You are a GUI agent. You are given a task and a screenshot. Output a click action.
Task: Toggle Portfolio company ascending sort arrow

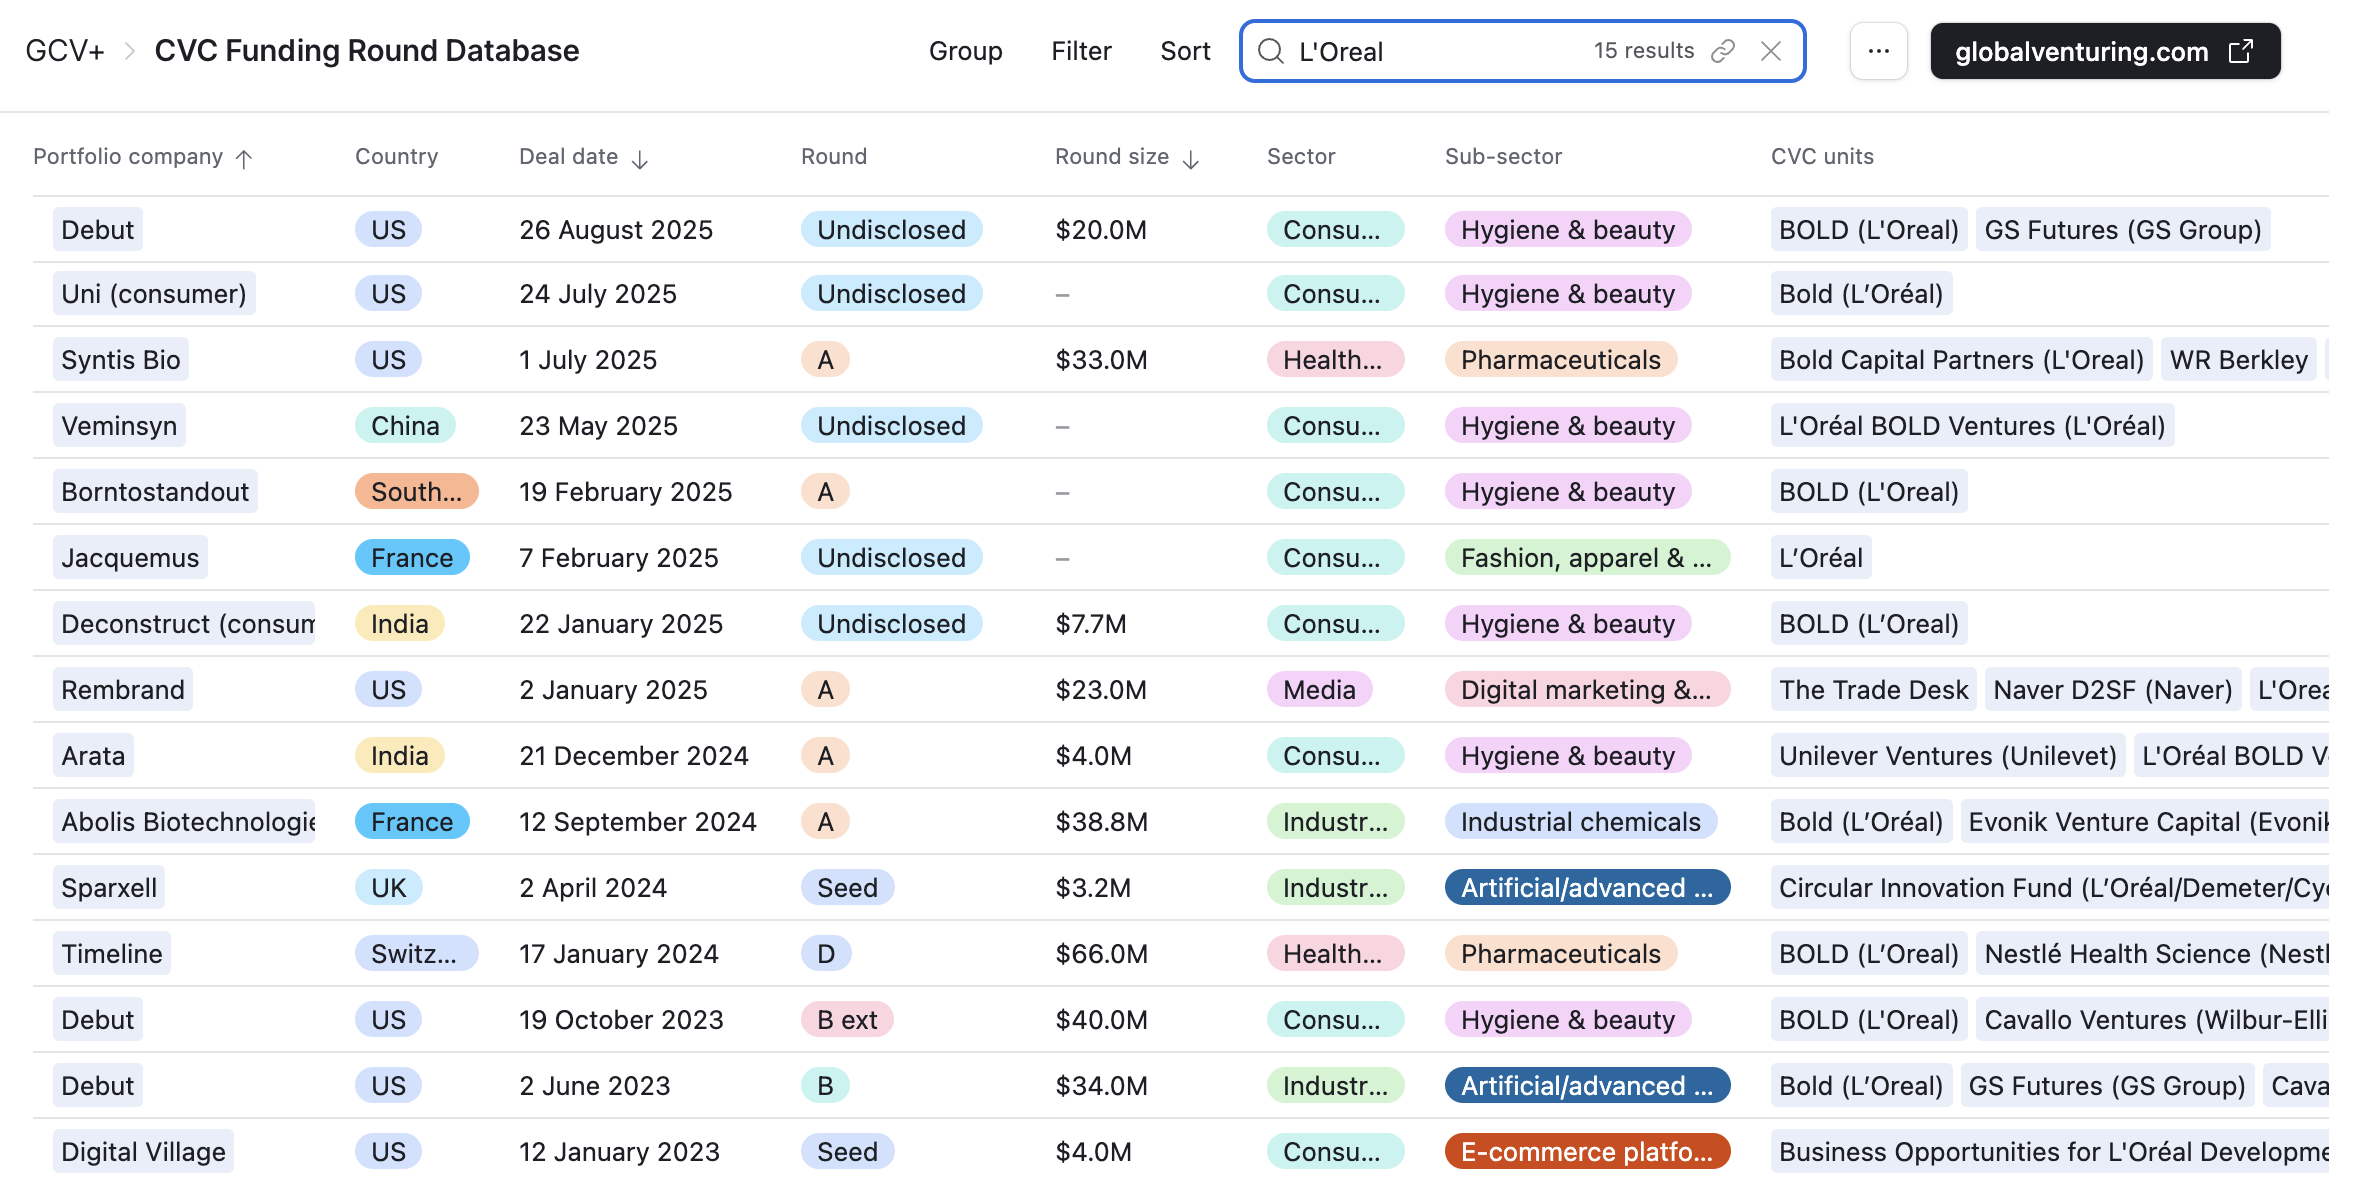[x=243, y=158]
